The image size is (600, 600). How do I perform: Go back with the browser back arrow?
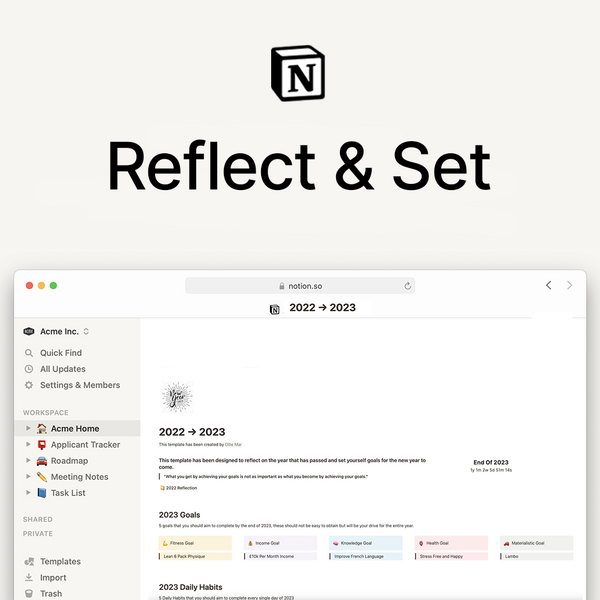tap(549, 285)
